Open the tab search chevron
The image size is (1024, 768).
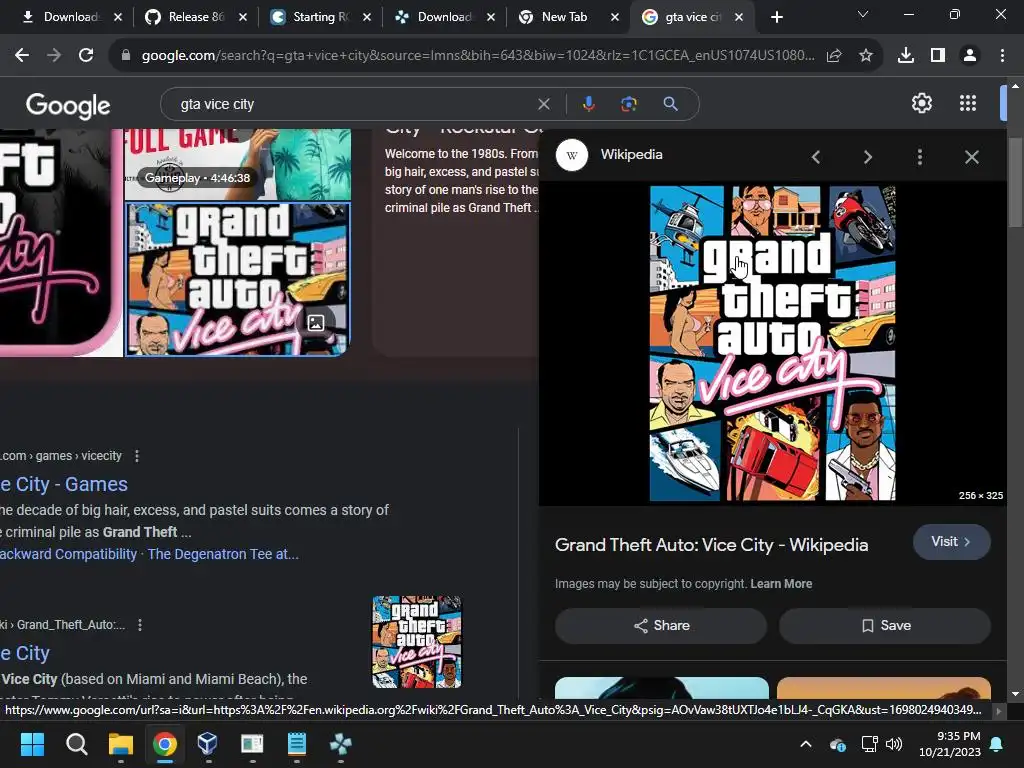[x=863, y=14]
